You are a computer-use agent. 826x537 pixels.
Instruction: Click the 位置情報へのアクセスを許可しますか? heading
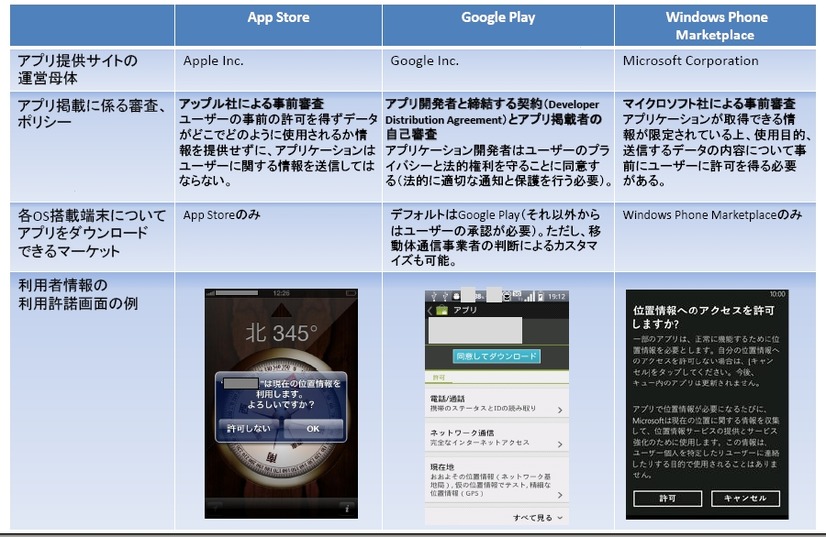point(704,317)
